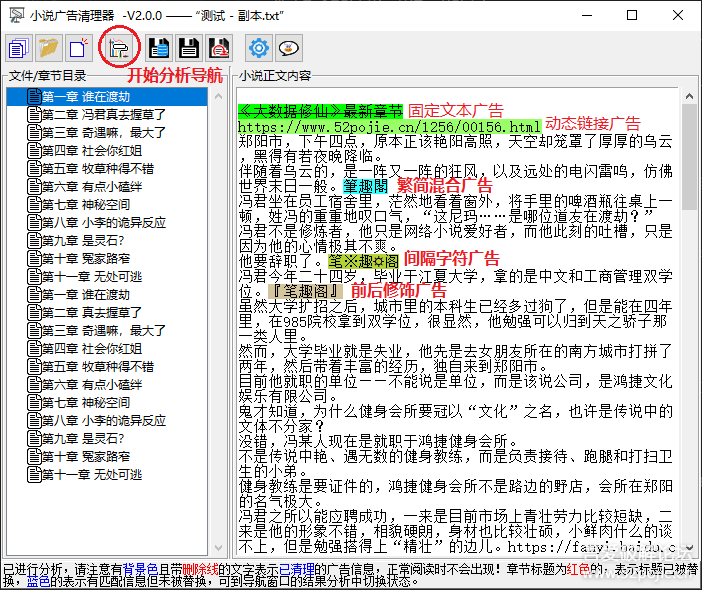Maximize the 小说广告清理器 window
Screen dimensions: 702x590
tap(632, 15)
